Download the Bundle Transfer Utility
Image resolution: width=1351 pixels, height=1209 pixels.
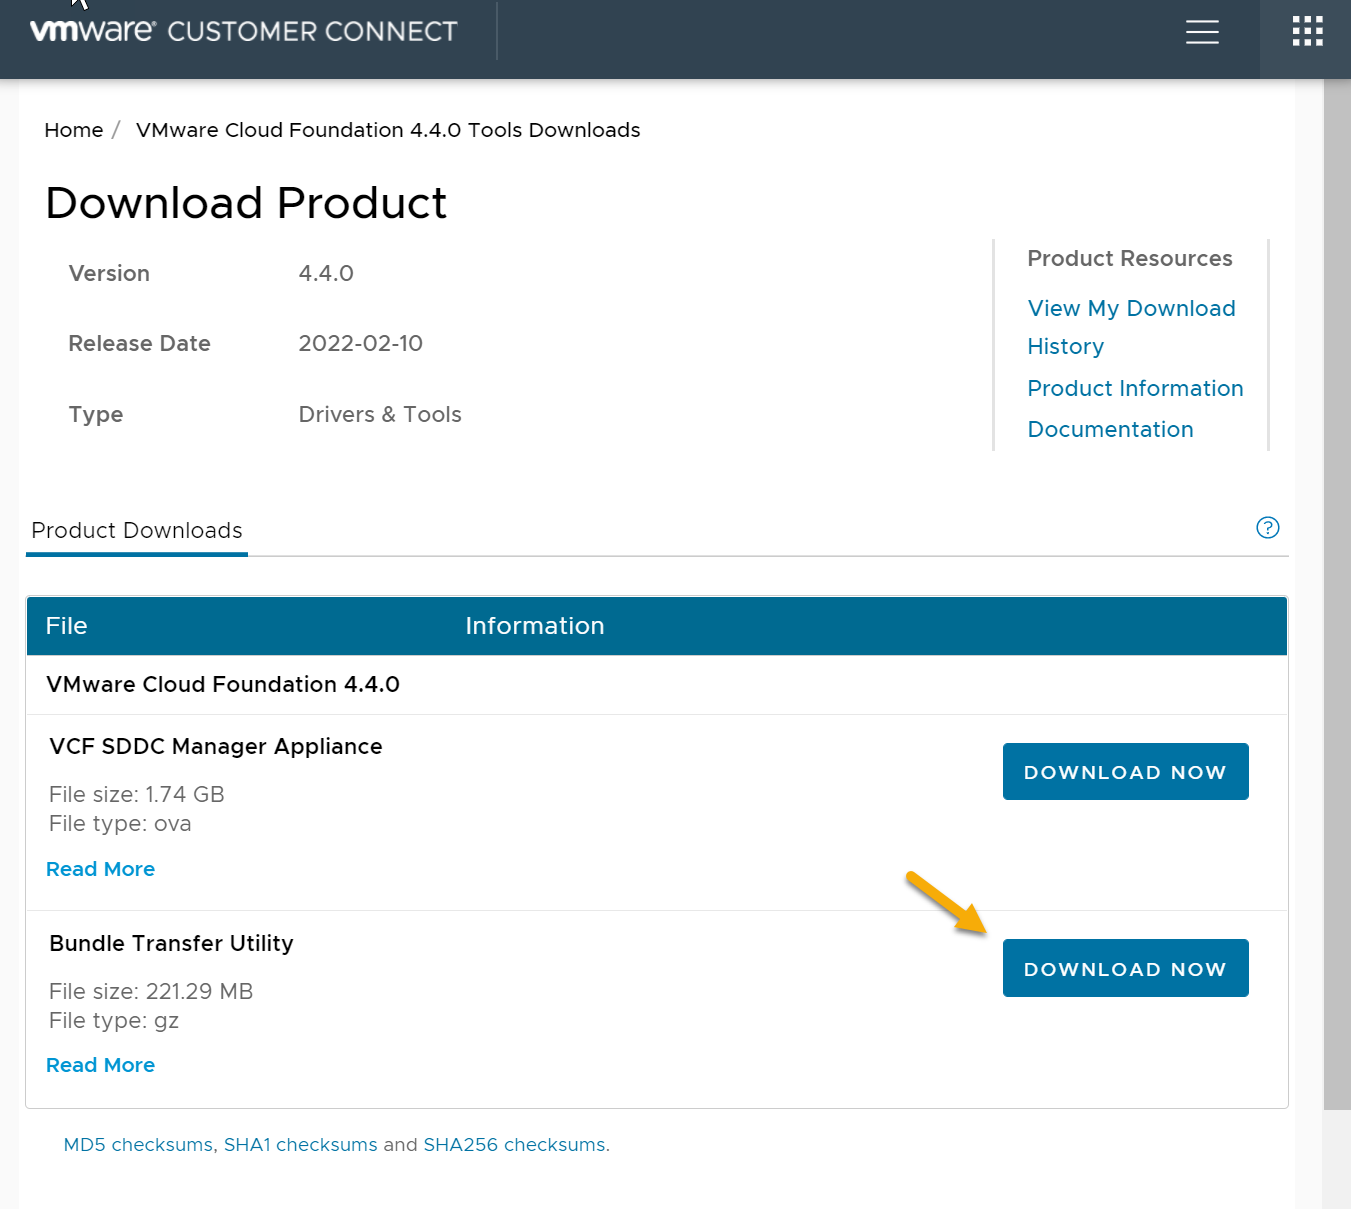click(1125, 968)
